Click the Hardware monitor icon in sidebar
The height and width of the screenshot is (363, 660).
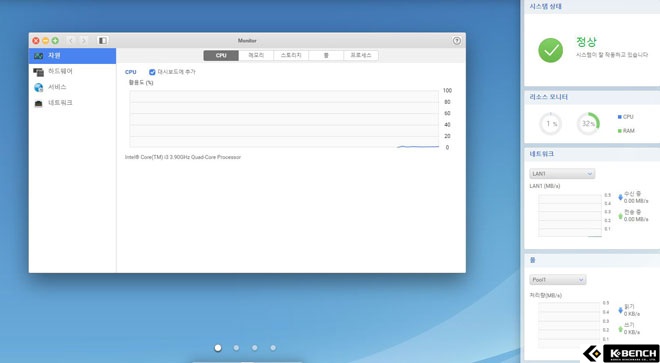39,72
